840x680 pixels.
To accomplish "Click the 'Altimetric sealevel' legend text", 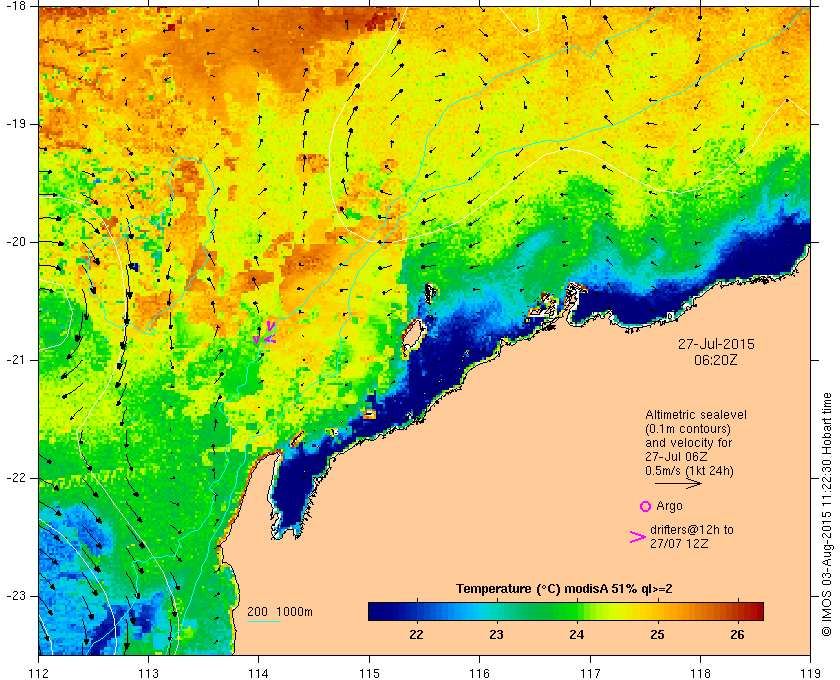I will [x=696, y=415].
